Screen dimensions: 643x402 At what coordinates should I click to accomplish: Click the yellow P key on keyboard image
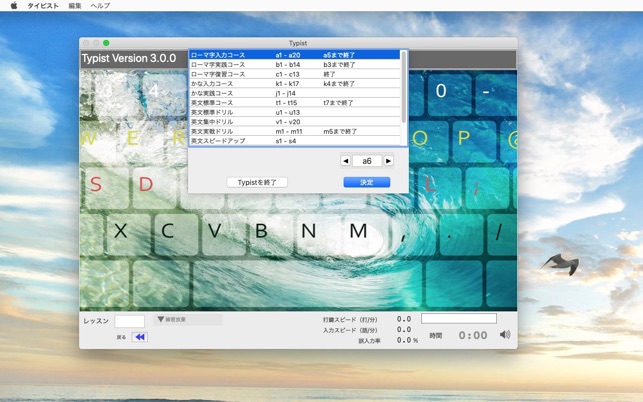tap(464, 138)
